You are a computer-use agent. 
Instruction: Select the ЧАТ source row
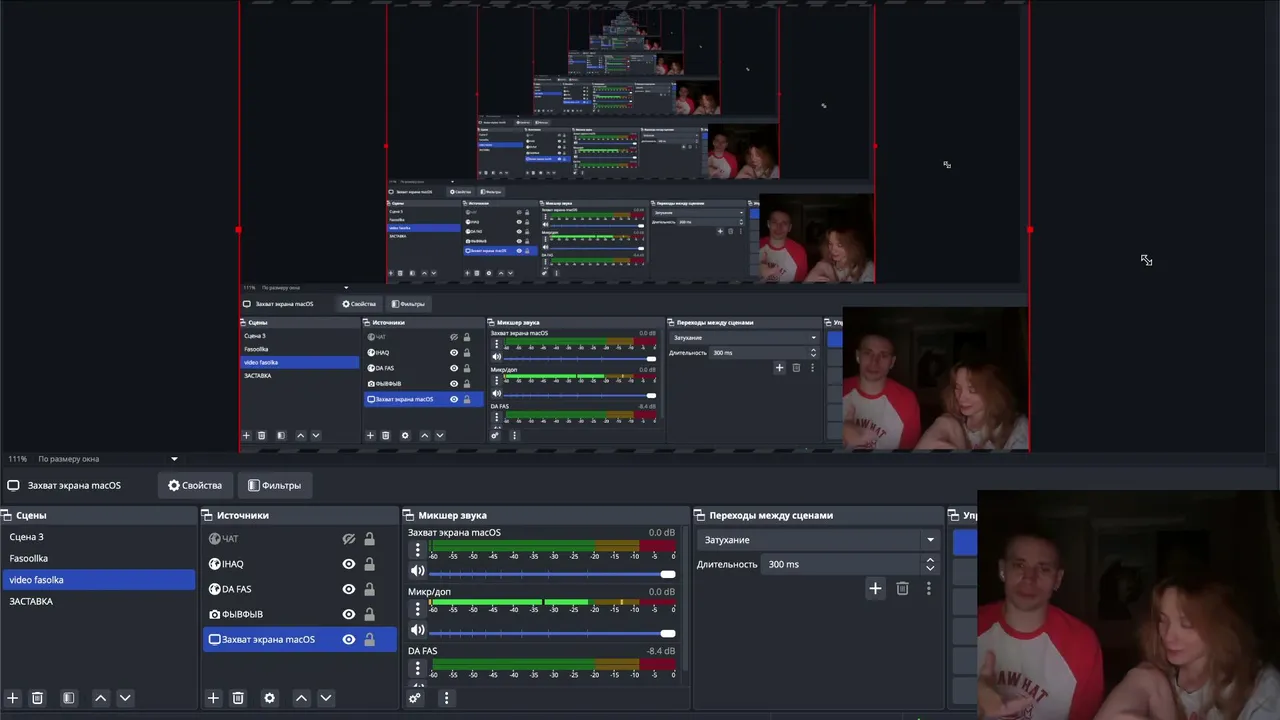[x=299, y=539]
